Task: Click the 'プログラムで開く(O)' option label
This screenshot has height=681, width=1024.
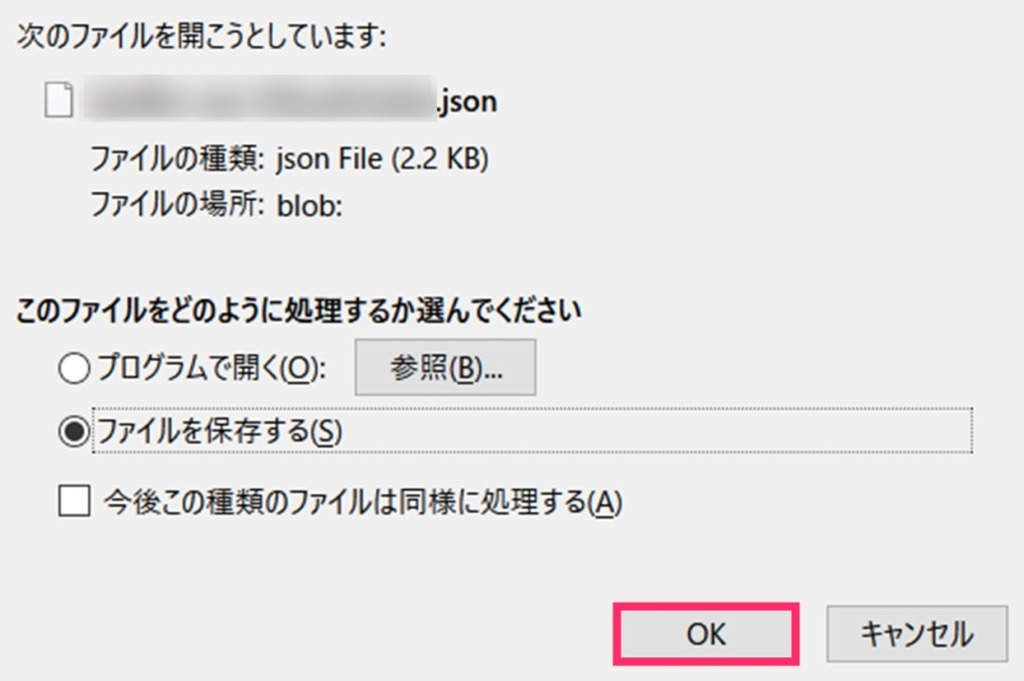Action: point(212,368)
